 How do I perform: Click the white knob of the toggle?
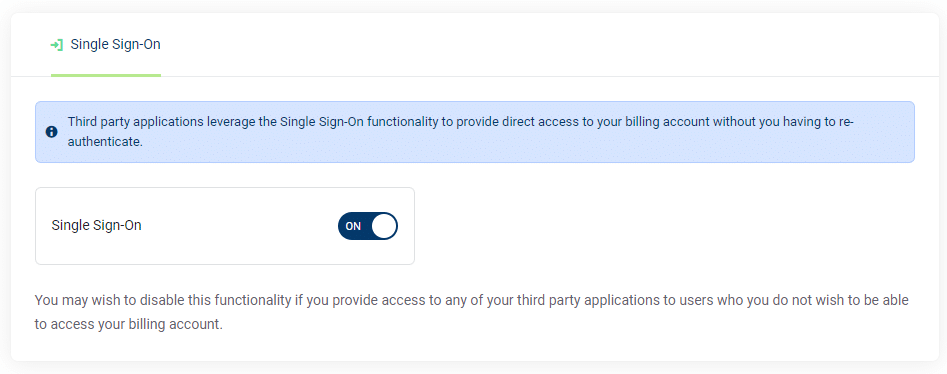tap(384, 226)
